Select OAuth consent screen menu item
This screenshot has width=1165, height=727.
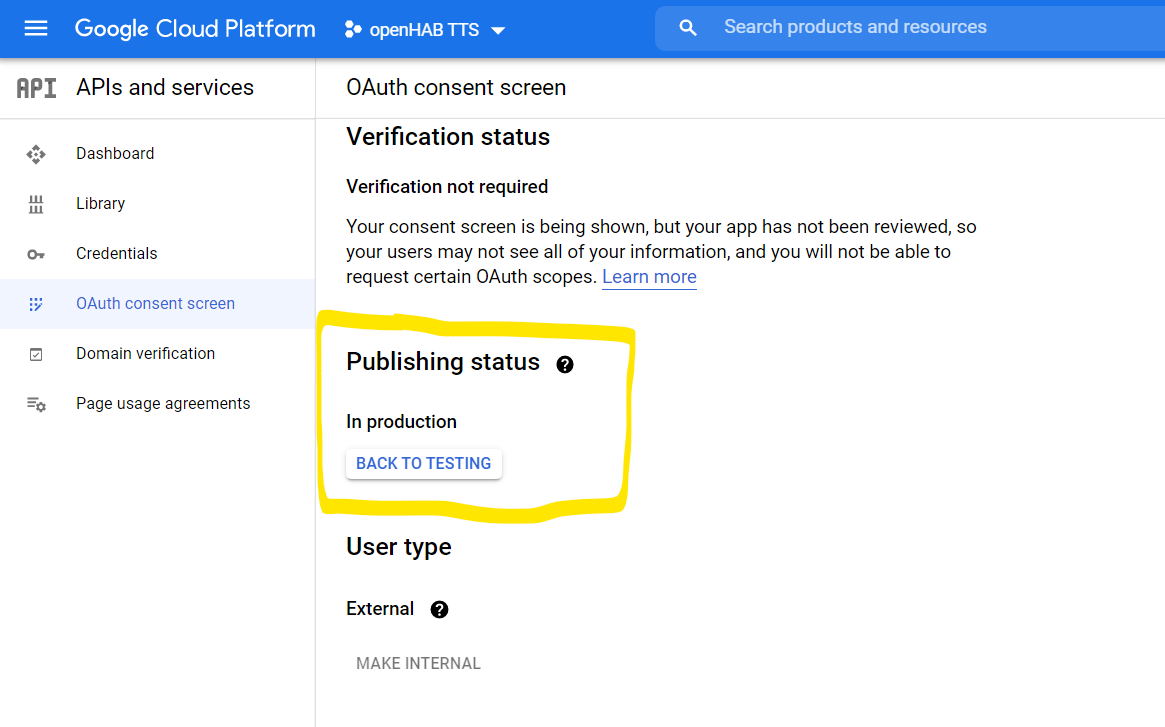(x=155, y=304)
